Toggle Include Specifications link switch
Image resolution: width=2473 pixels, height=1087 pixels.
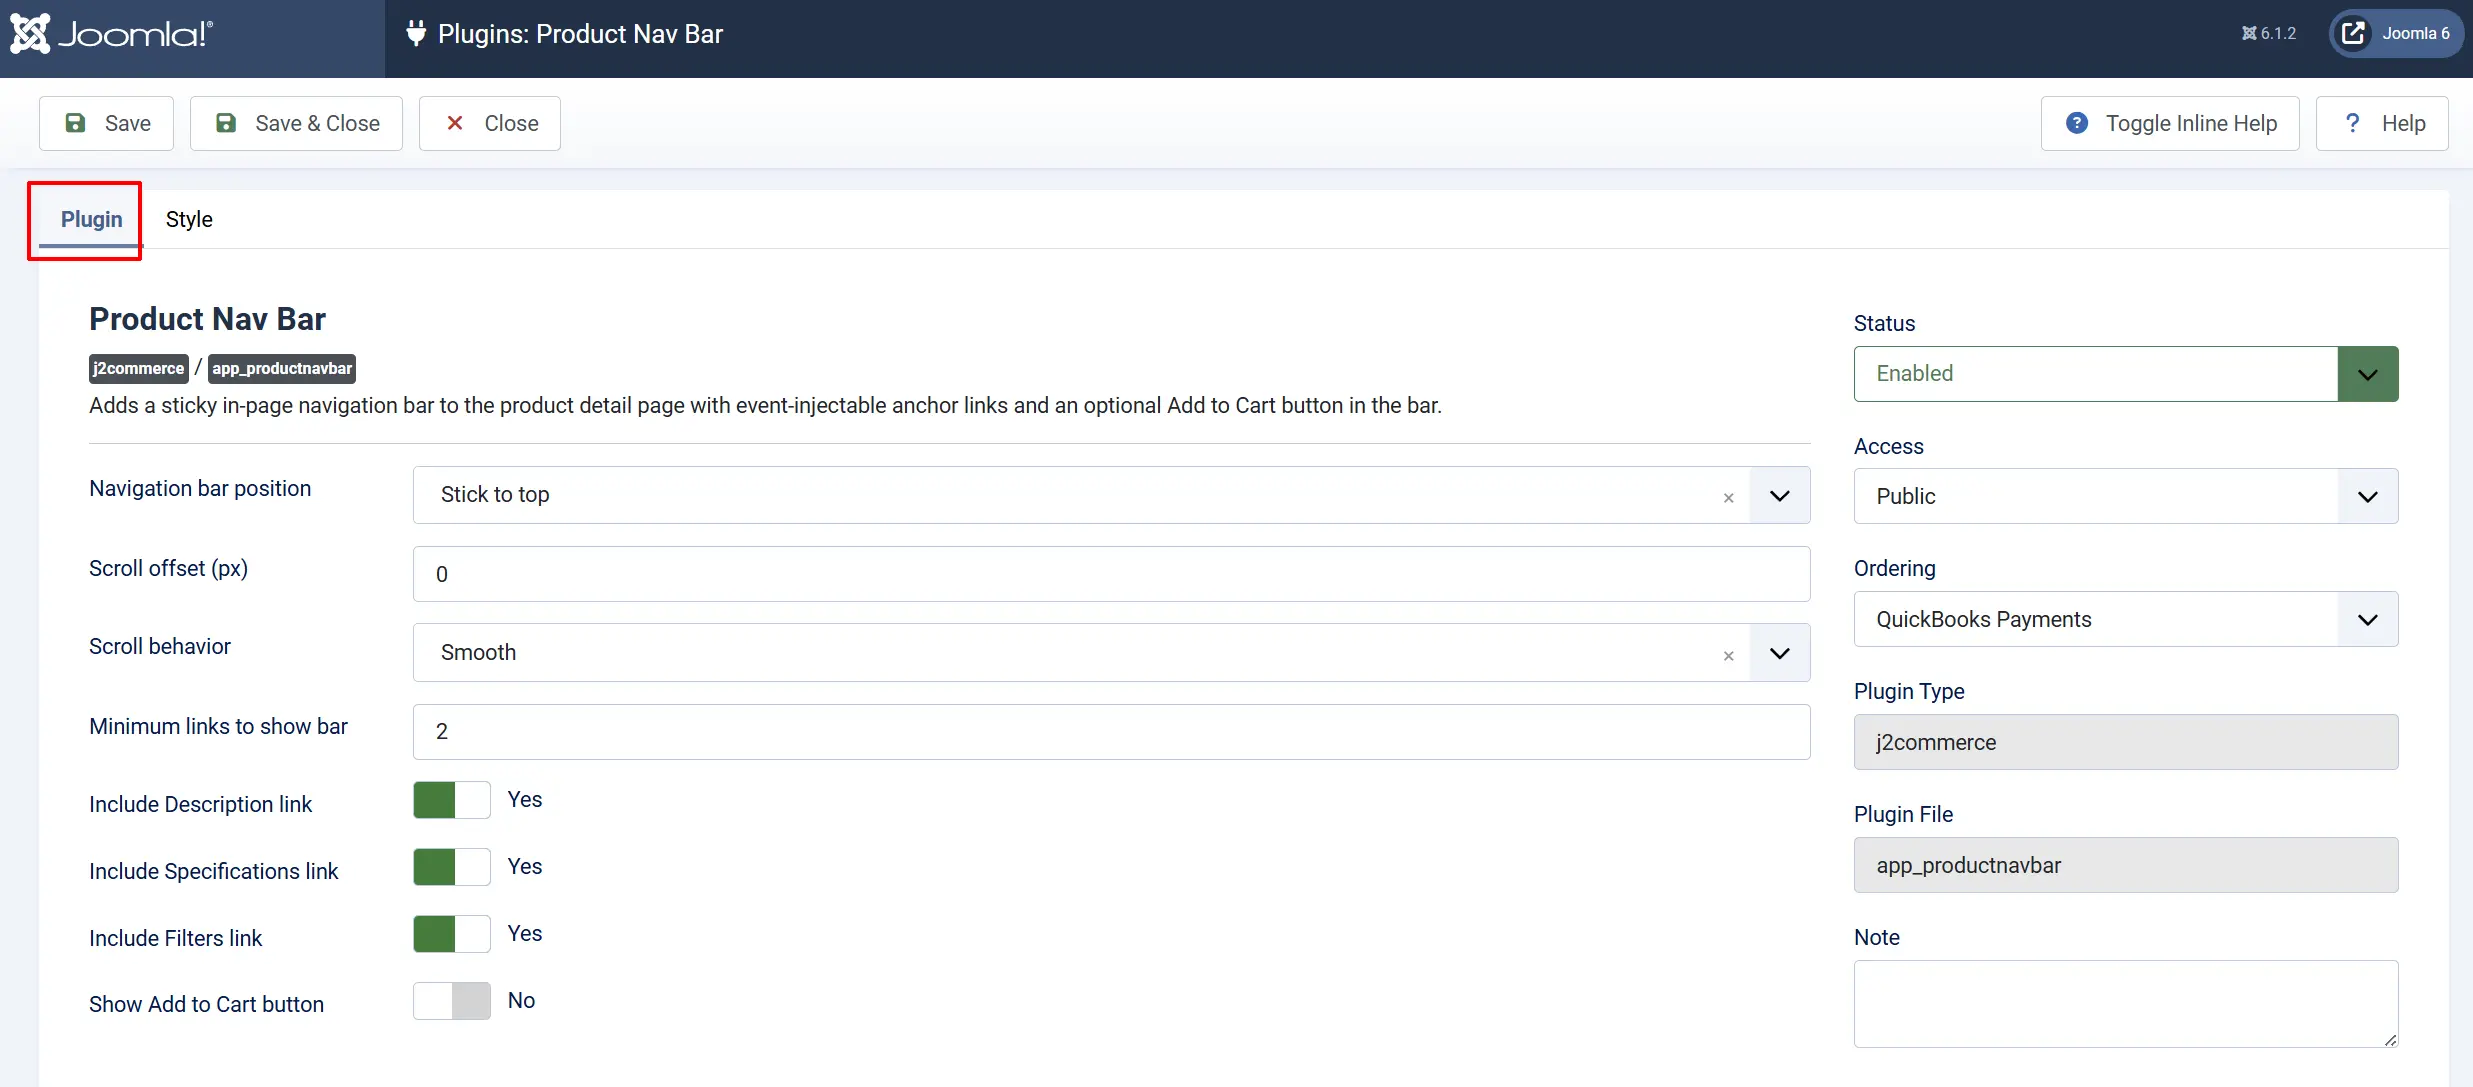(x=452, y=867)
